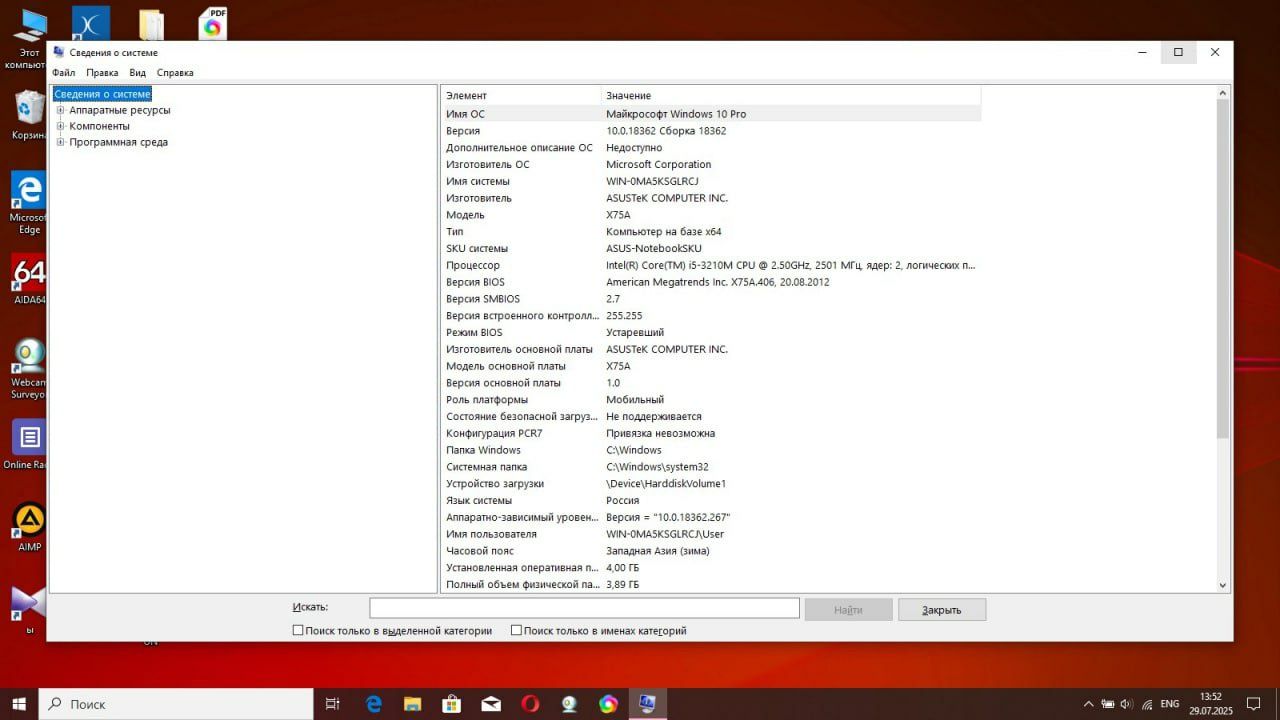Screen dimensions: 1280x720
Task: Select the Процессор row
Action: [711, 265]
